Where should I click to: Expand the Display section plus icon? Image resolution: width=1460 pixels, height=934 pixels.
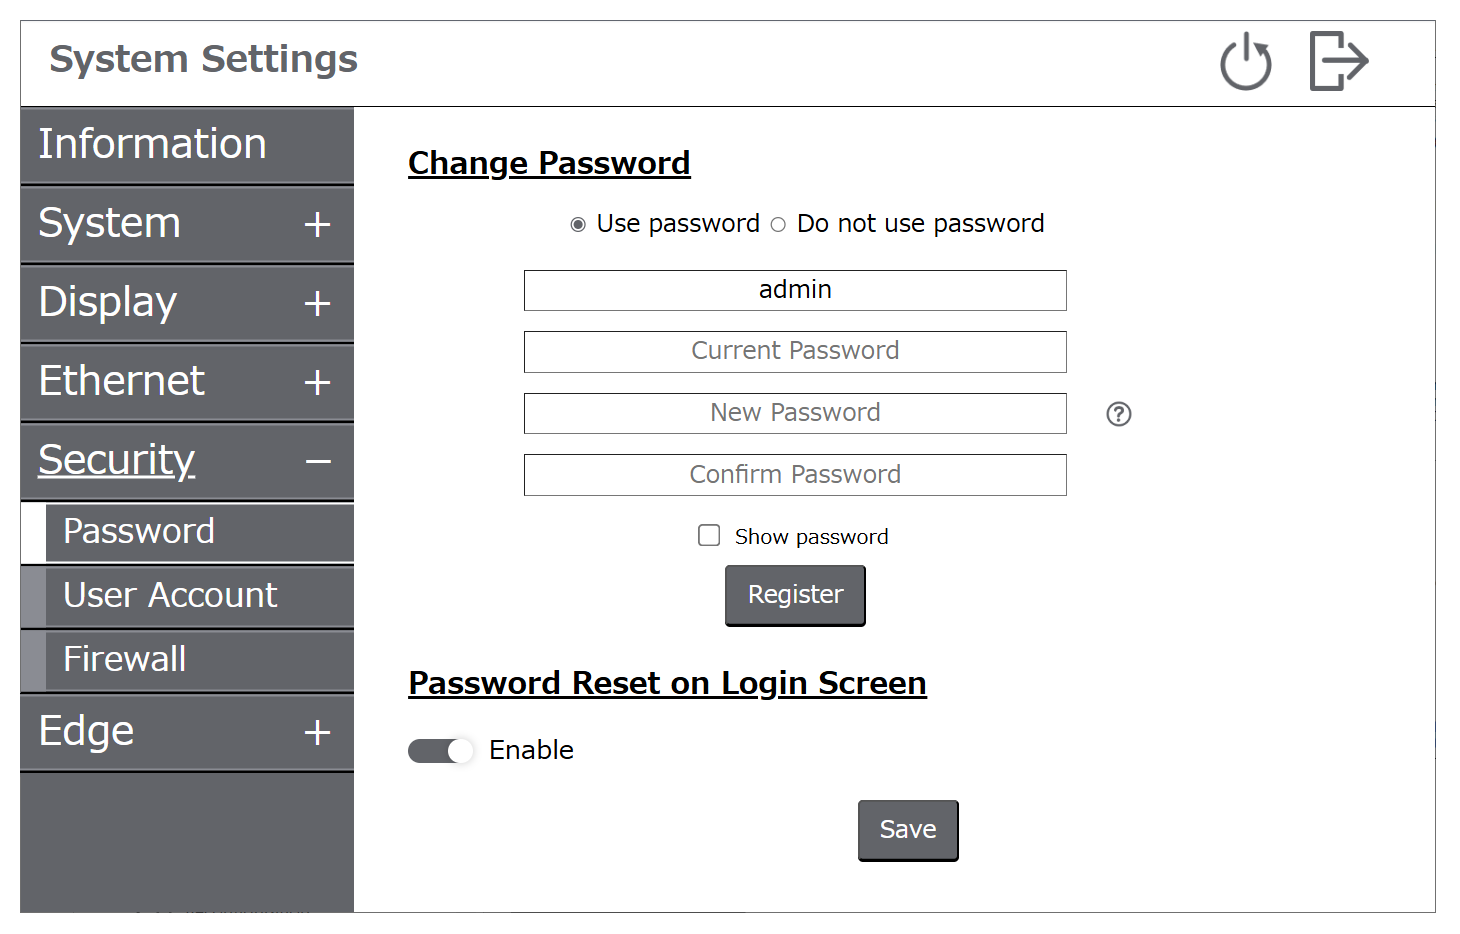[x=317, y=304]
